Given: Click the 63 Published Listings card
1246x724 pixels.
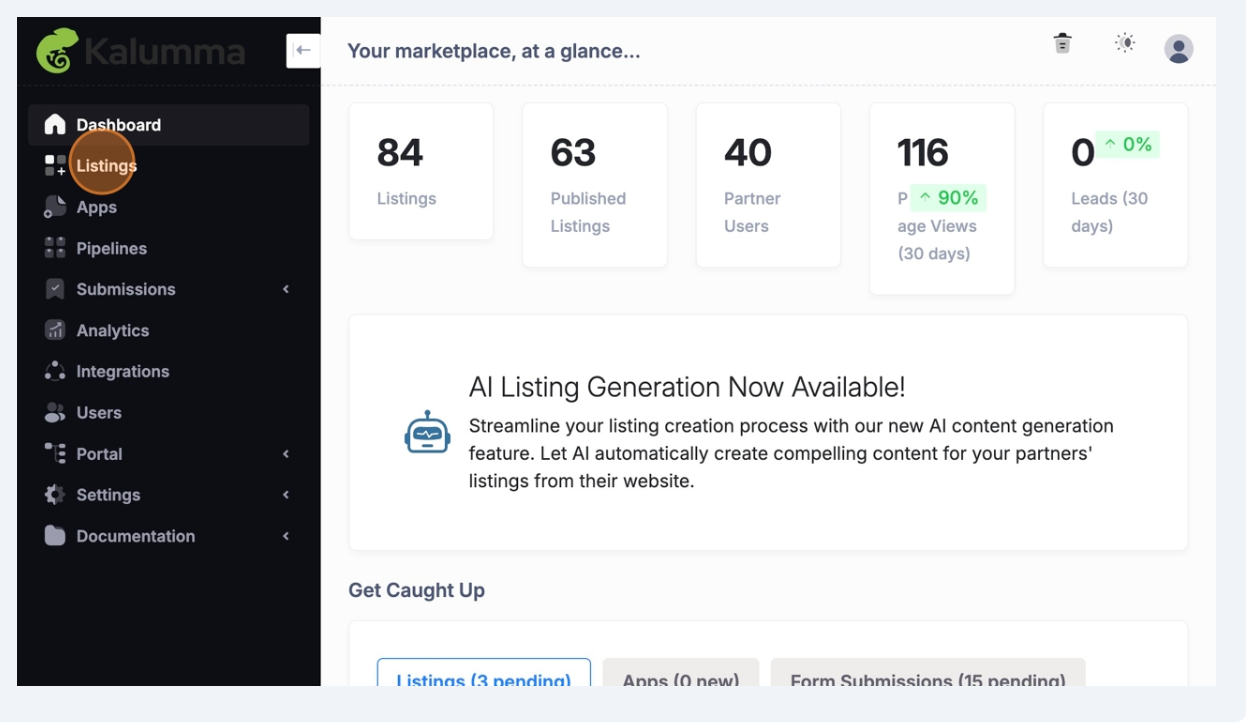Looking at the screenshot, I should (595, 185).
